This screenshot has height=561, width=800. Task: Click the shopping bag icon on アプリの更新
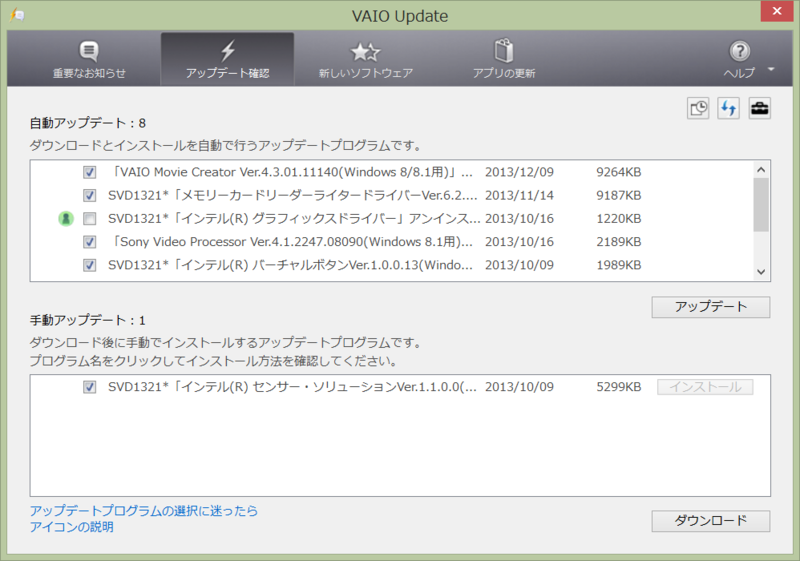pyautogui.click(x=504, y=50)
